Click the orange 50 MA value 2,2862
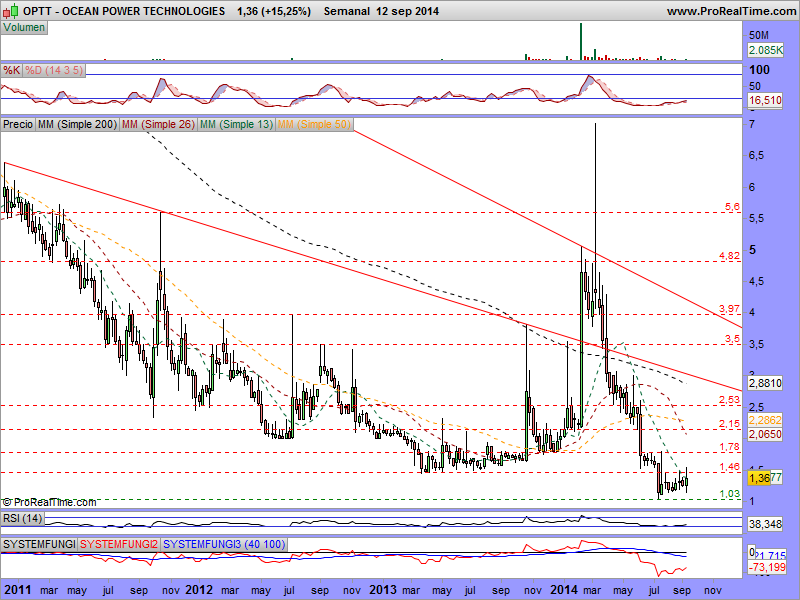The width and height of the screenshot is (800, 600). (765, 420)
